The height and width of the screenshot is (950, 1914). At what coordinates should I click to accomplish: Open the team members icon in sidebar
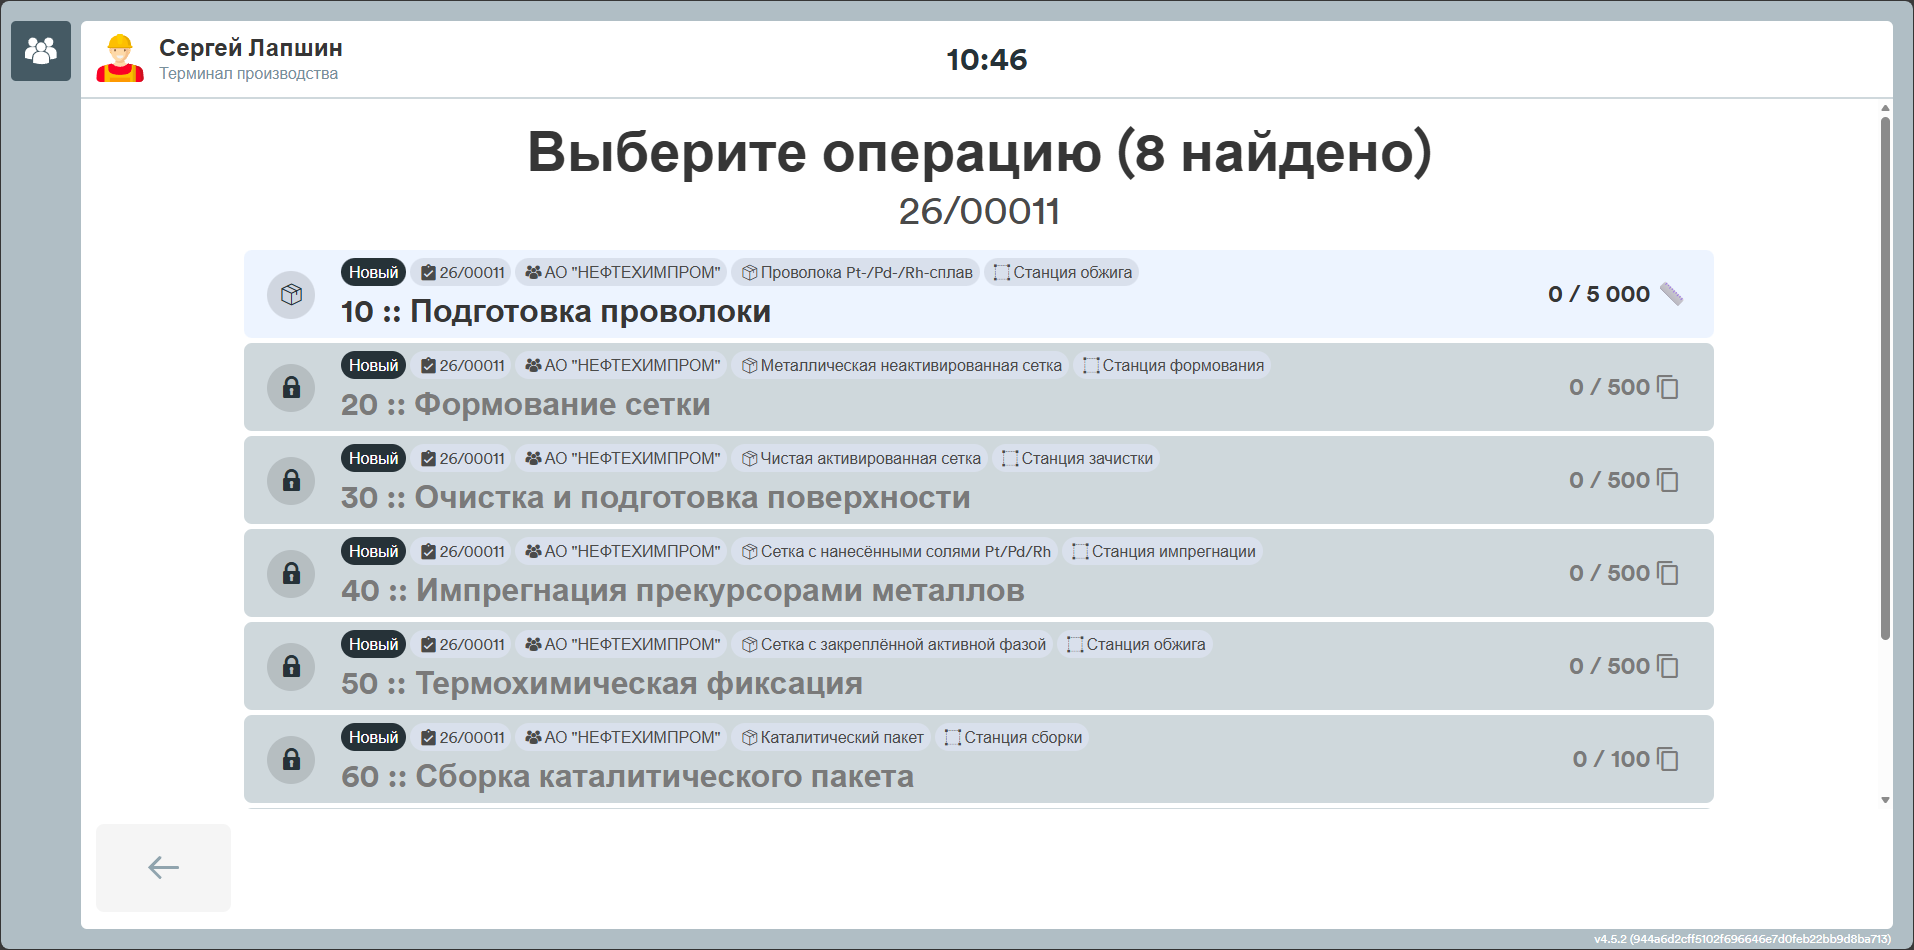click(x=41, y=51)
